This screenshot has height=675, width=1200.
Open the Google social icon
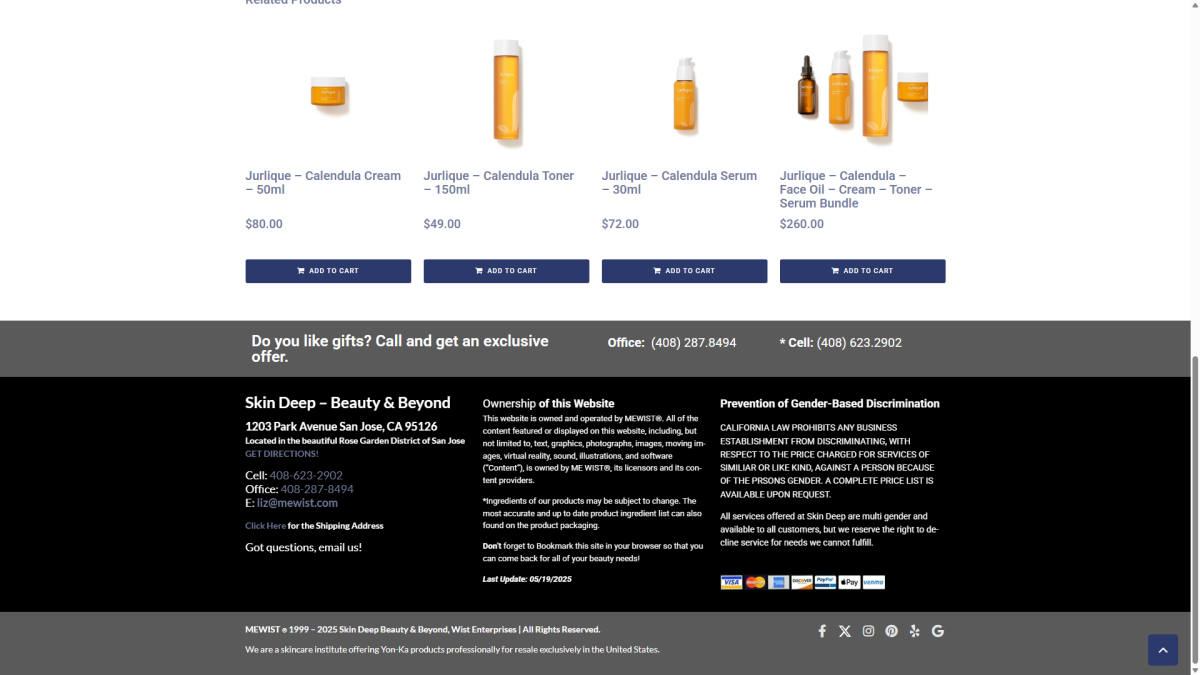click(x=937, y=631)
